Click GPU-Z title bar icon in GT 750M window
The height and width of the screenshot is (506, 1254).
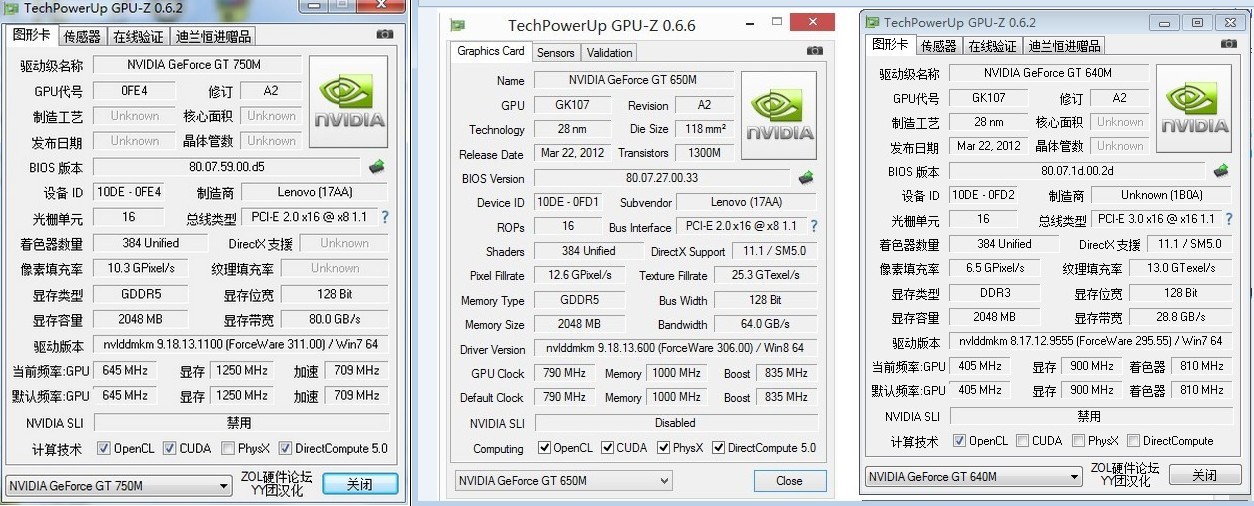pyautogui.click(x=12, y=8)
